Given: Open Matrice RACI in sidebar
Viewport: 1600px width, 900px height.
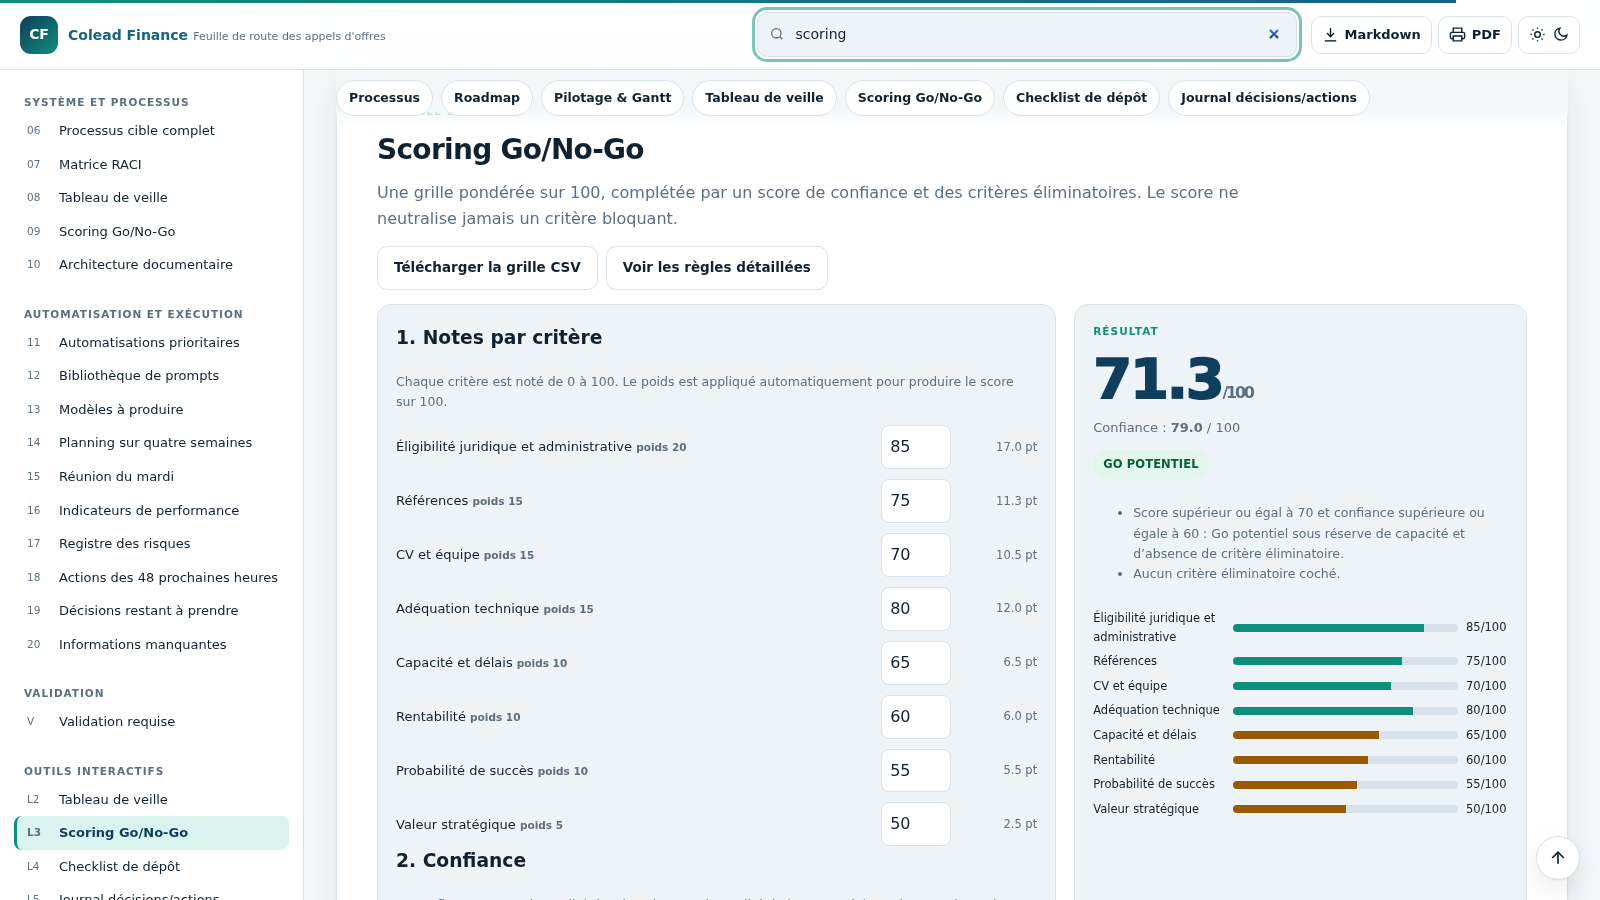Looking at the screenshot, I should (x=152, y=164).
